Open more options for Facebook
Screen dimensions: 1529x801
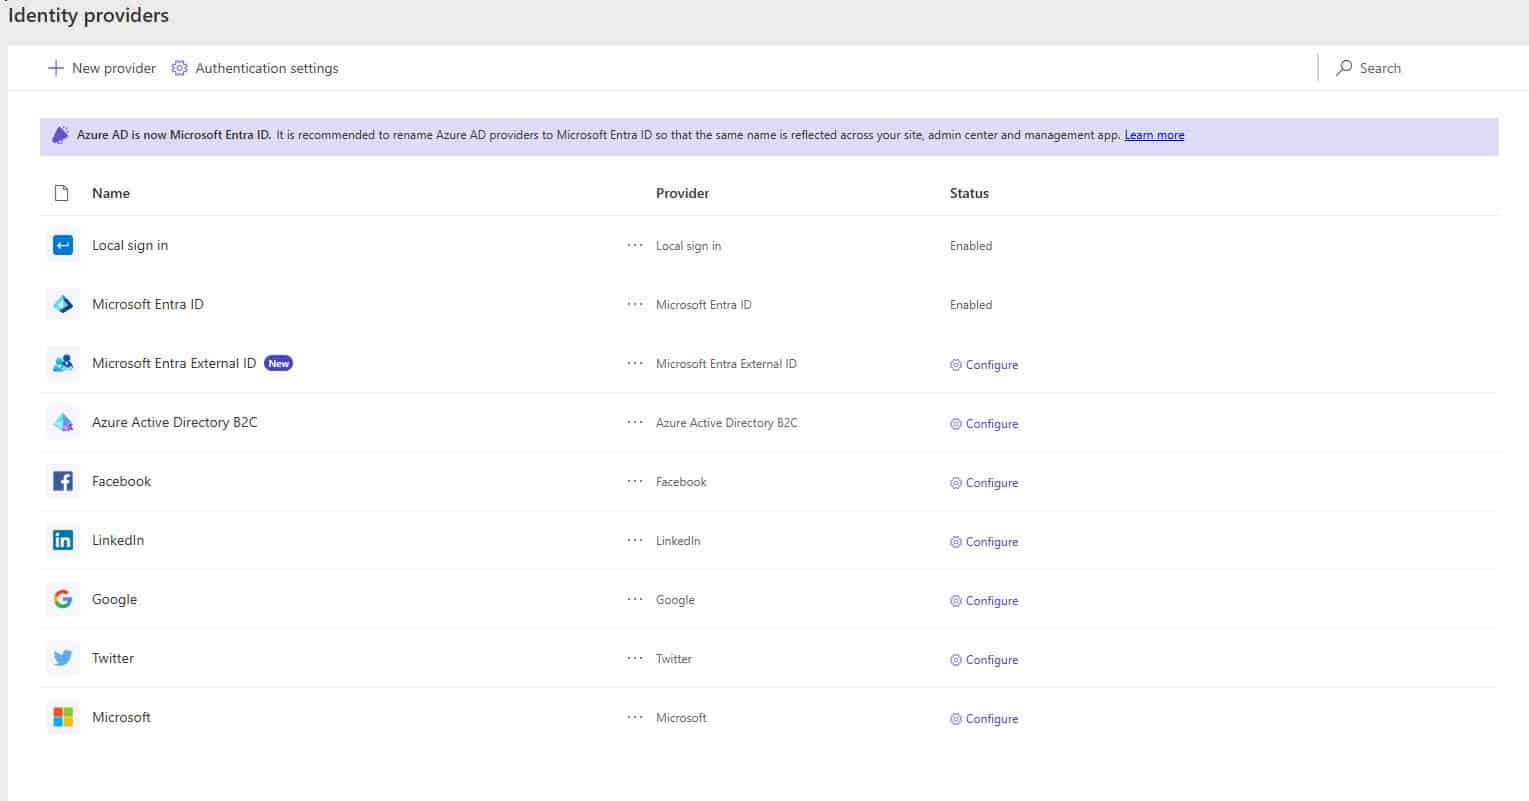point(635,481)
